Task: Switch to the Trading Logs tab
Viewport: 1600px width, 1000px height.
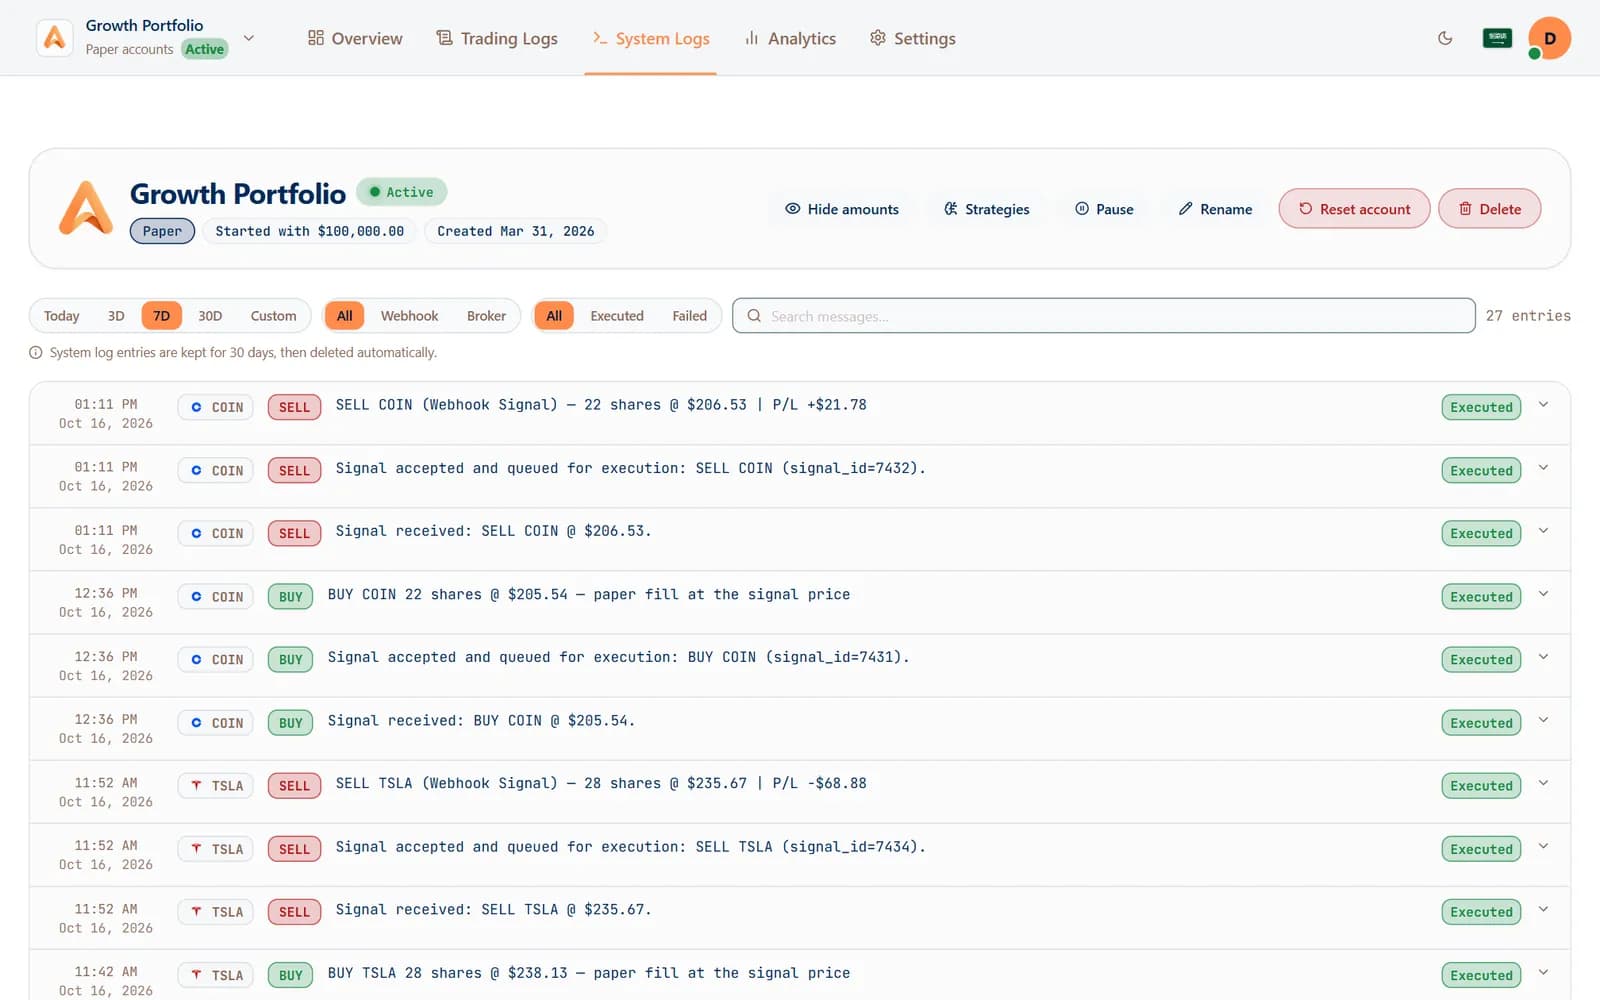Action: click(497, 38)
